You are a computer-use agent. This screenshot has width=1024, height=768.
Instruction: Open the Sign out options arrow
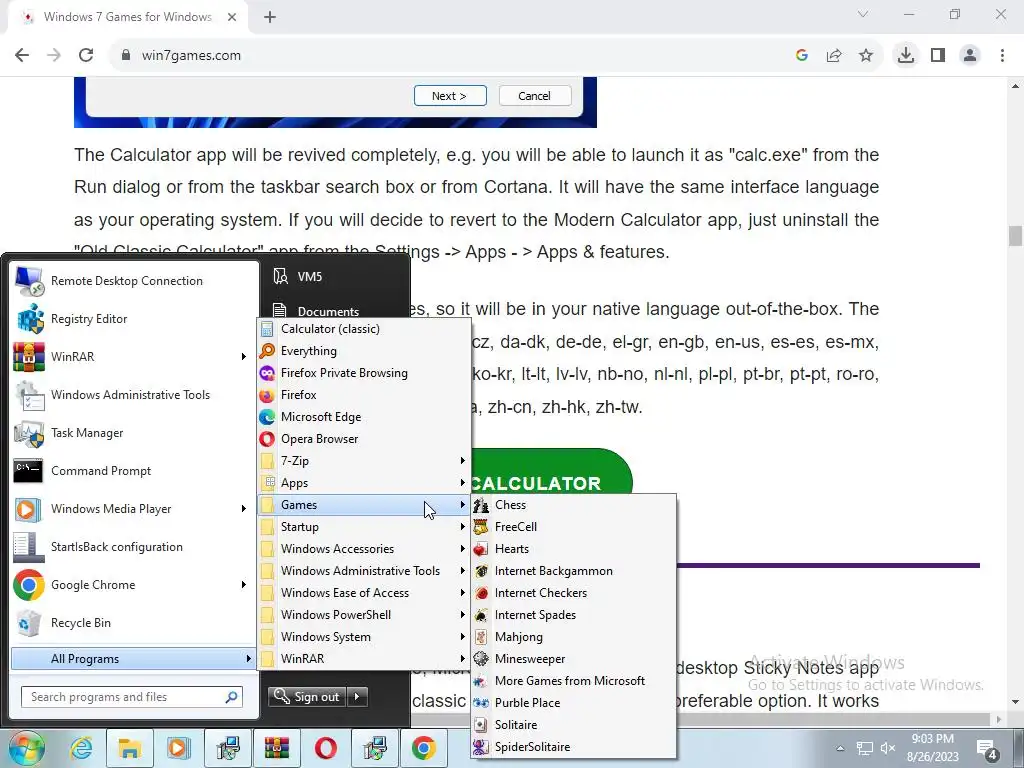[357, 697]
